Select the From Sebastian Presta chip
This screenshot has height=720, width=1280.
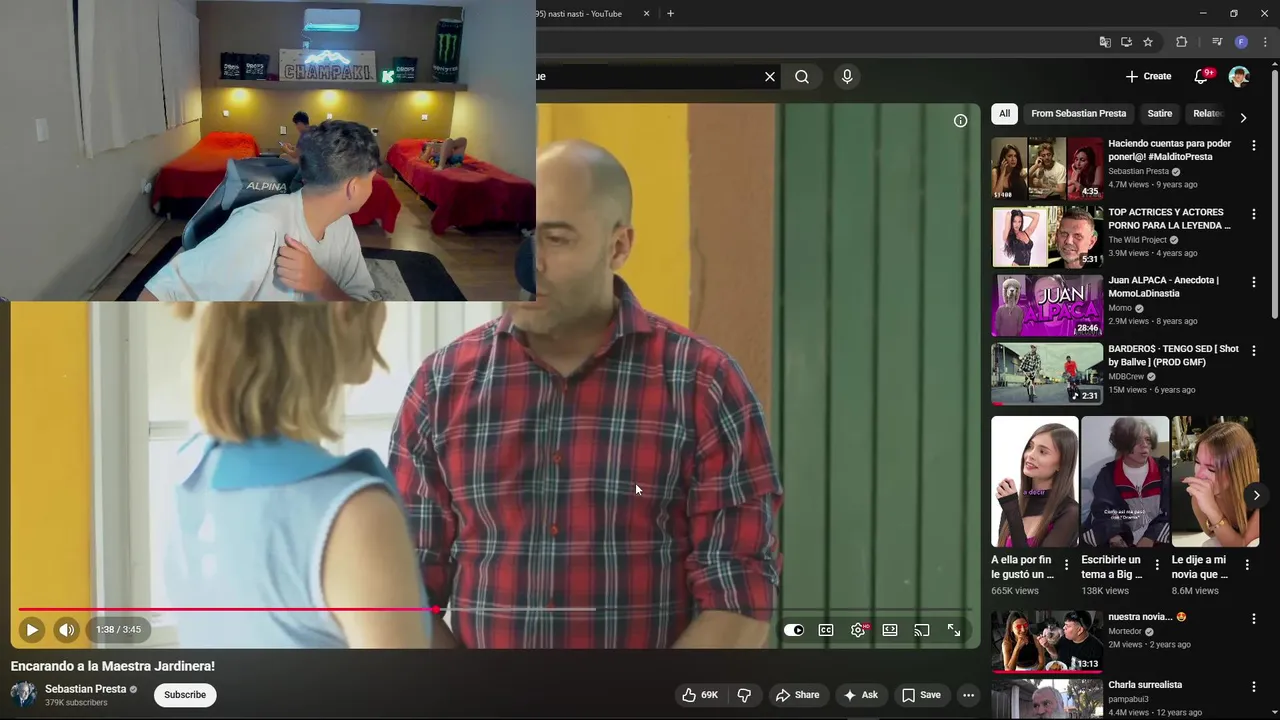[x=1078, y=114]
